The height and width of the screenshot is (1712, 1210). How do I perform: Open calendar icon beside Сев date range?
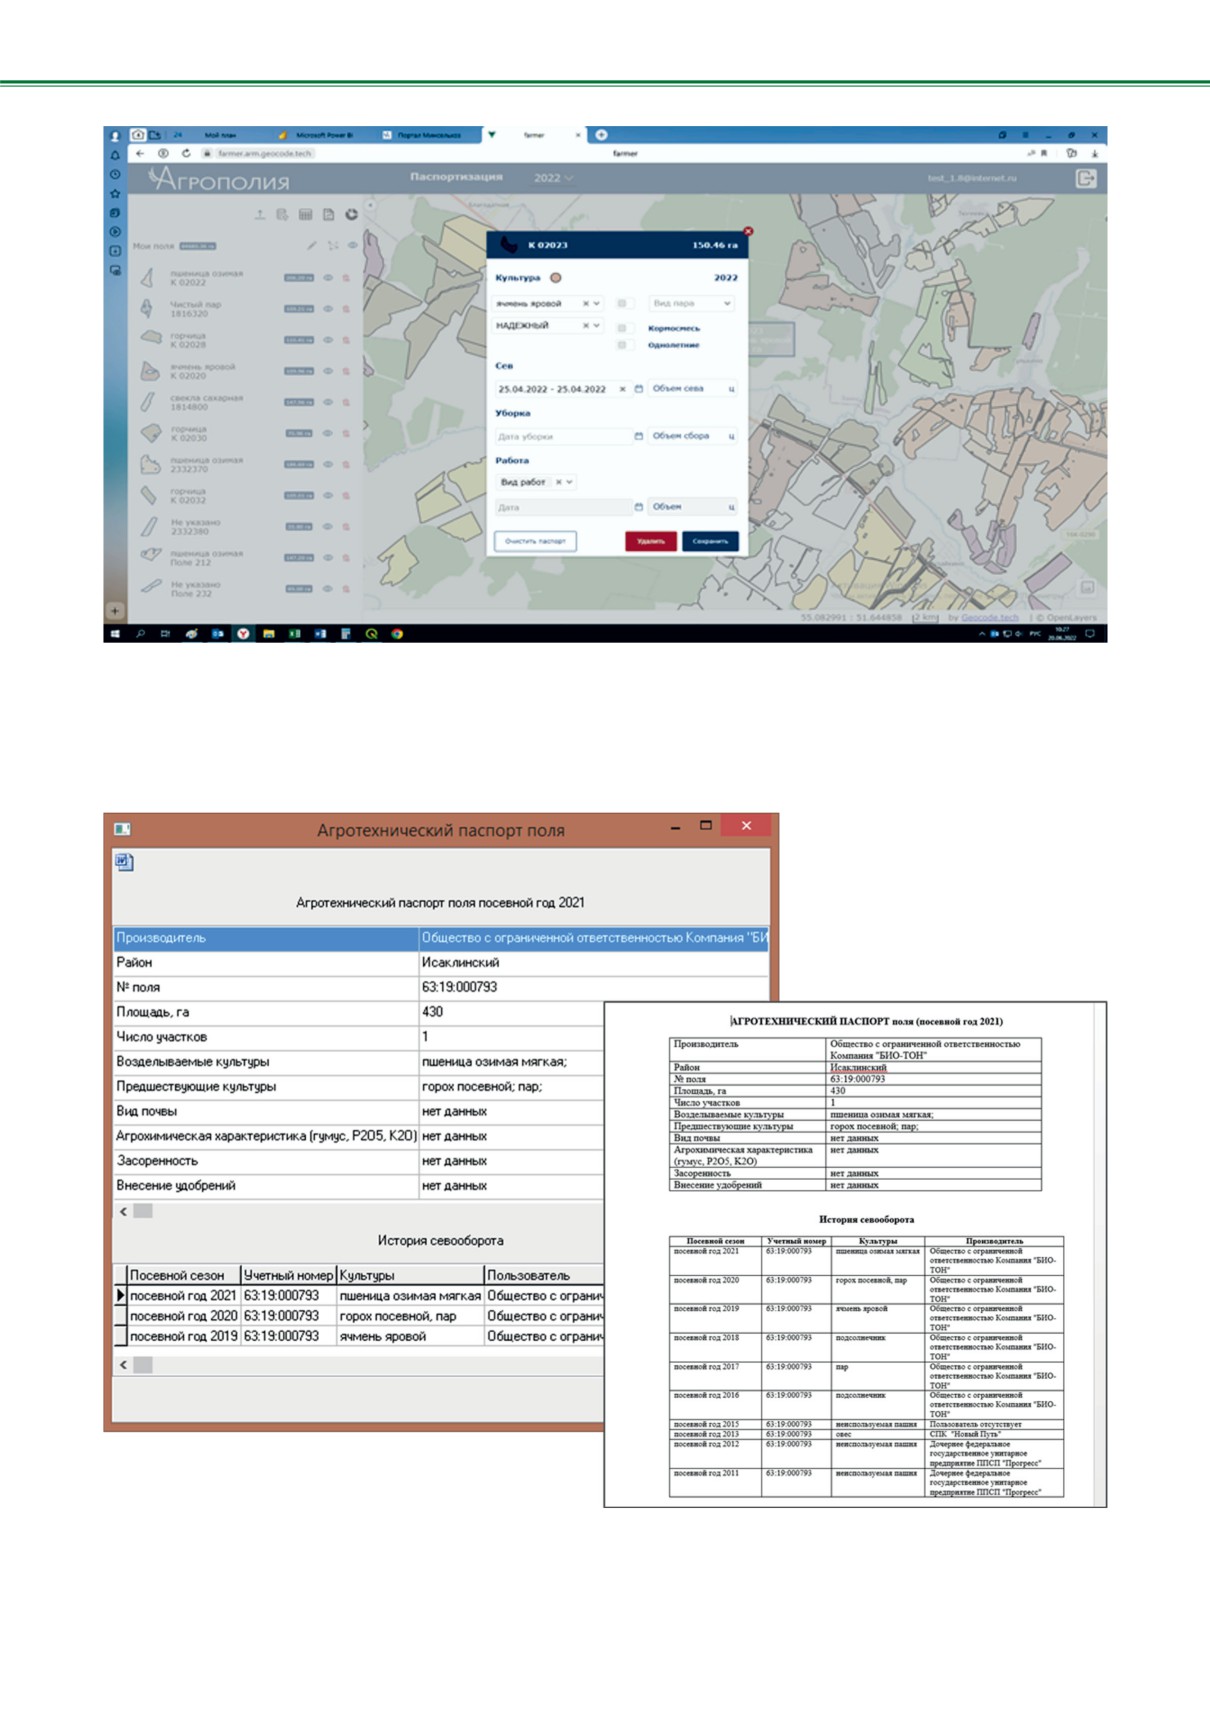click(x=638, y=388)
